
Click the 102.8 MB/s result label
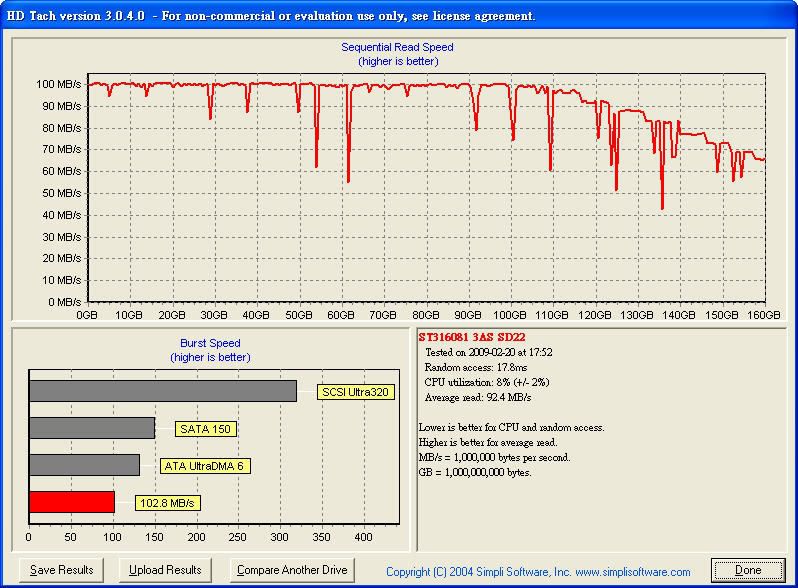tap(156, 503)
